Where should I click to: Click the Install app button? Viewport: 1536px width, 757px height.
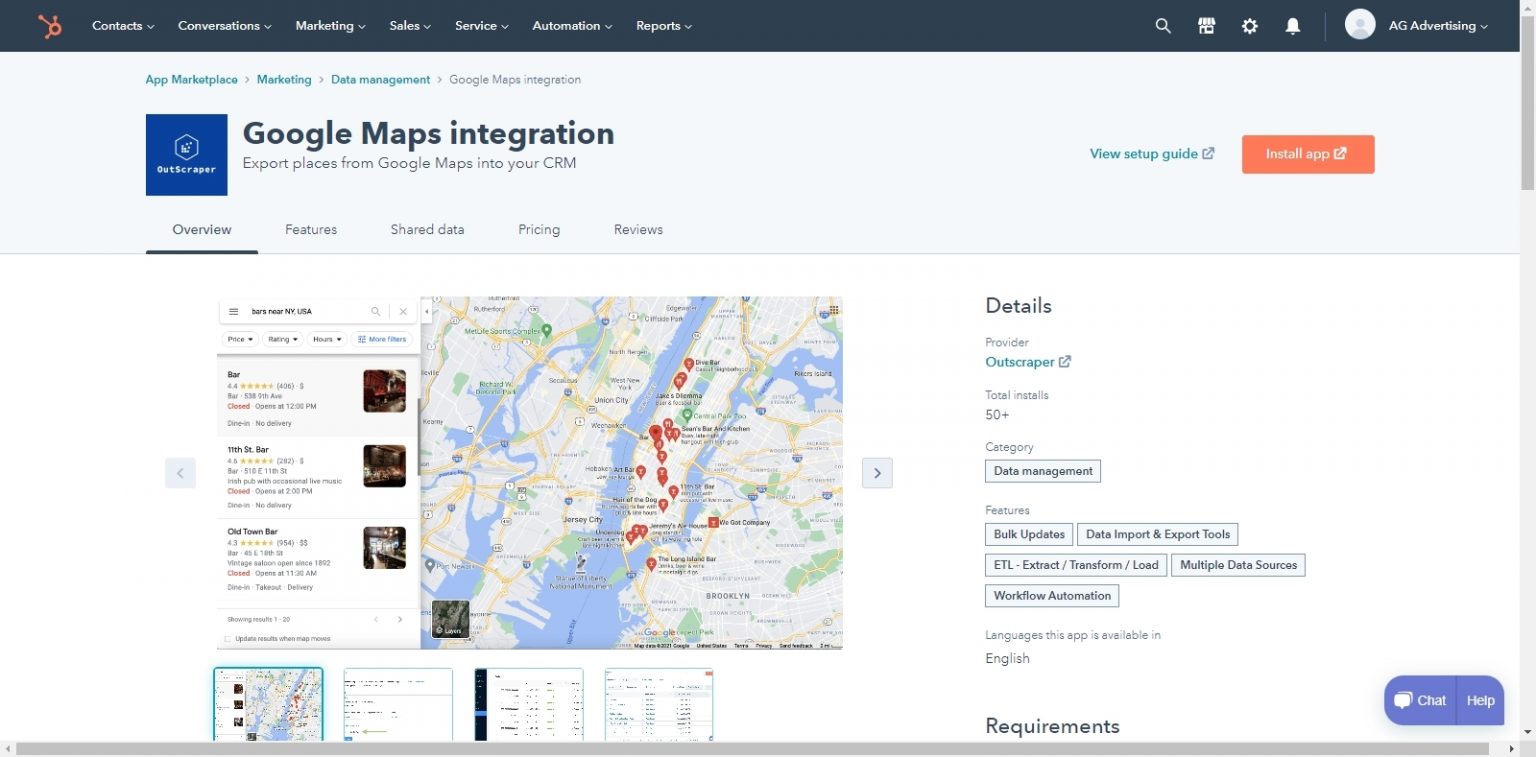pyautogui.click(x=1307, y=154)
